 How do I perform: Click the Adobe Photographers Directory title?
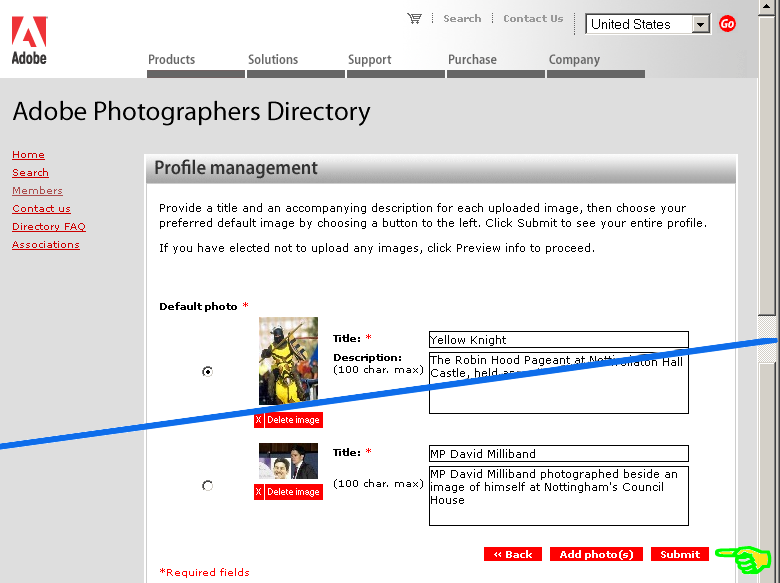click(192, 111)
